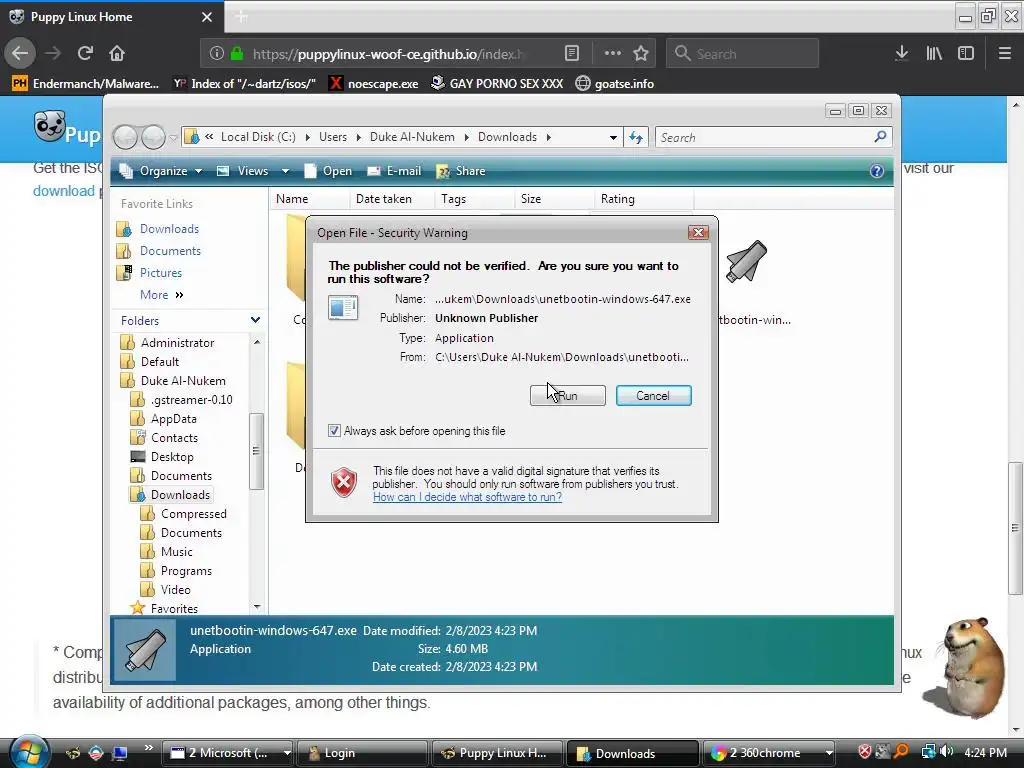The height and width of the screenshot is (768, 1024).
Task: Sort by Size column header
Action: [553, 199]
